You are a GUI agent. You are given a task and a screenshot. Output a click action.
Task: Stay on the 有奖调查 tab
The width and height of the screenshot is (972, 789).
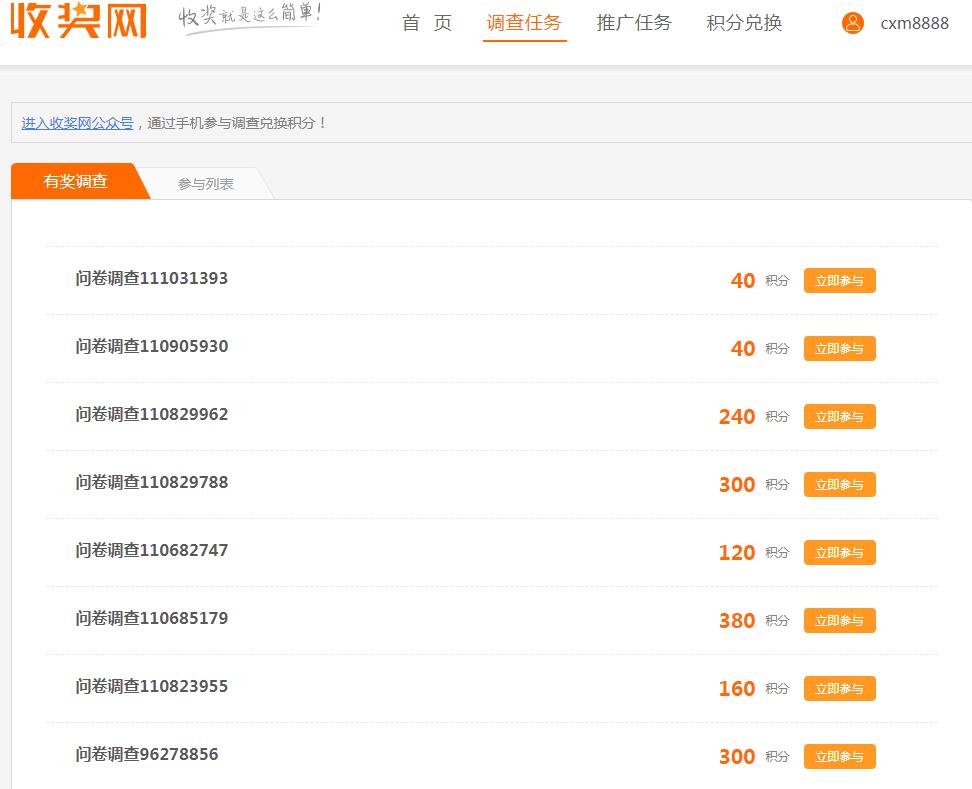[x=75, y=182]
